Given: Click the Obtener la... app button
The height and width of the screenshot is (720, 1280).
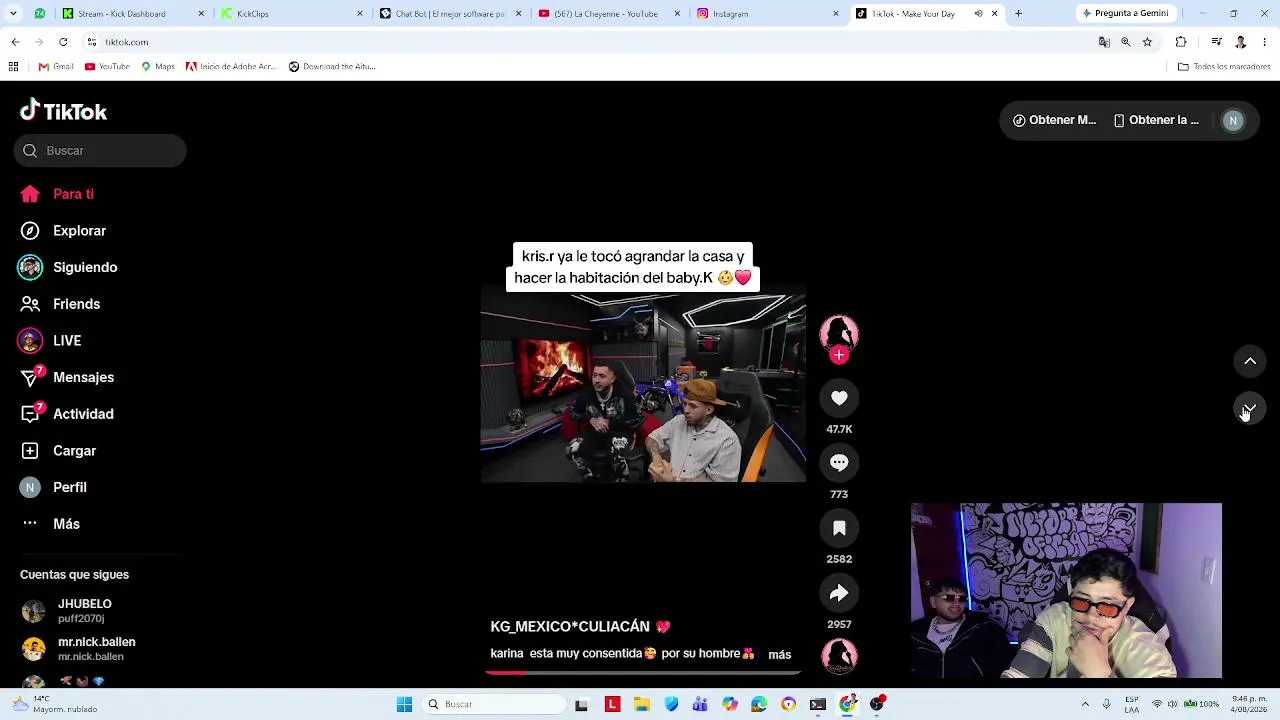Looking at the screenshot, I should point(1156,120).
